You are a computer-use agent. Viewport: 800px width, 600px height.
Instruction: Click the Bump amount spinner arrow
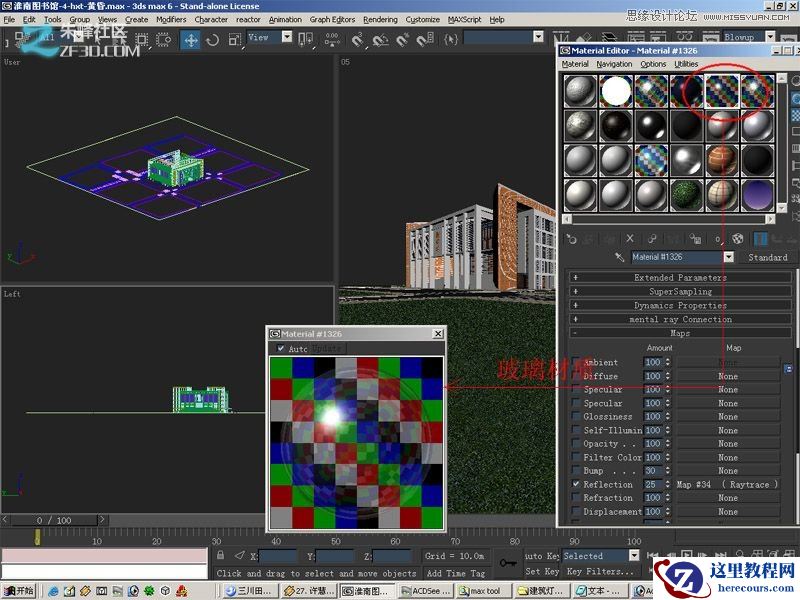click(665, 468)
